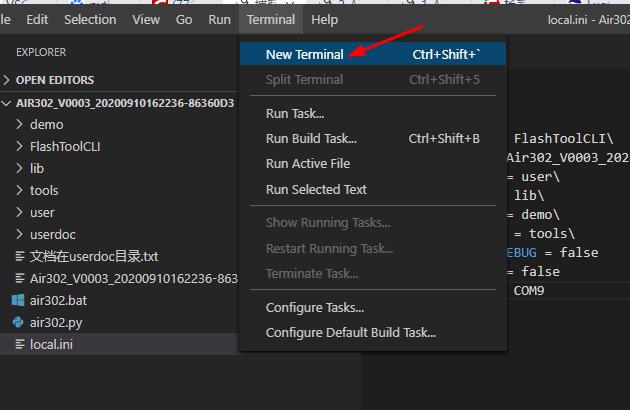Open the air302.bat file
This screenshot has width=630, height=410.
click(119, 300)
